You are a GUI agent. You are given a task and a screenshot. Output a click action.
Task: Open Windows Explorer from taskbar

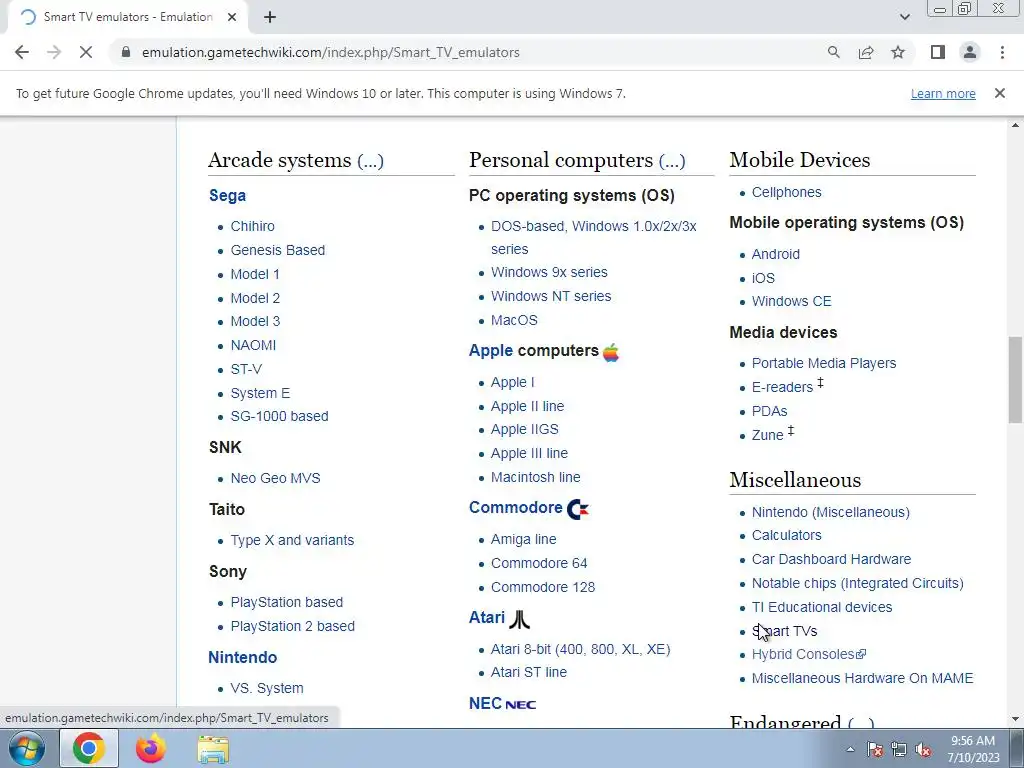click(213, 749)
